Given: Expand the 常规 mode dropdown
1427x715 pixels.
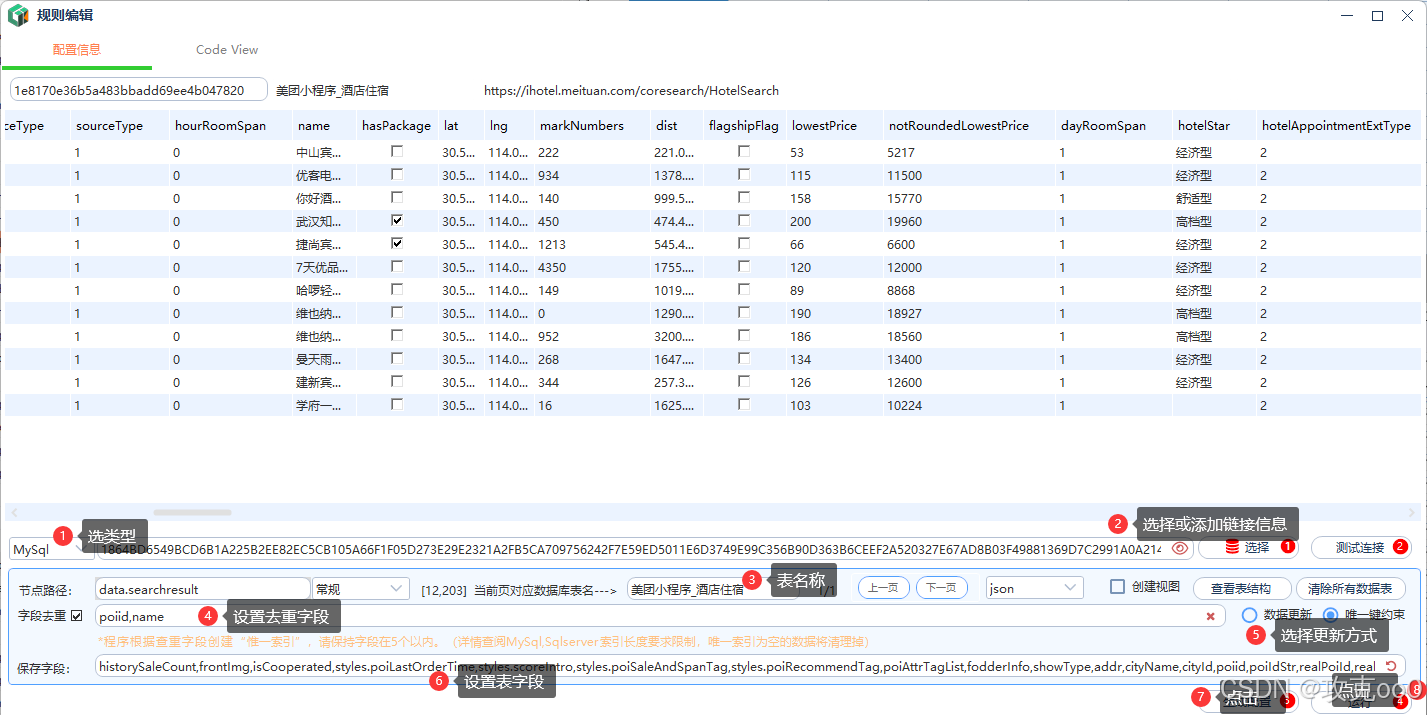Looking at the screenshot, I should pos(360,589).
